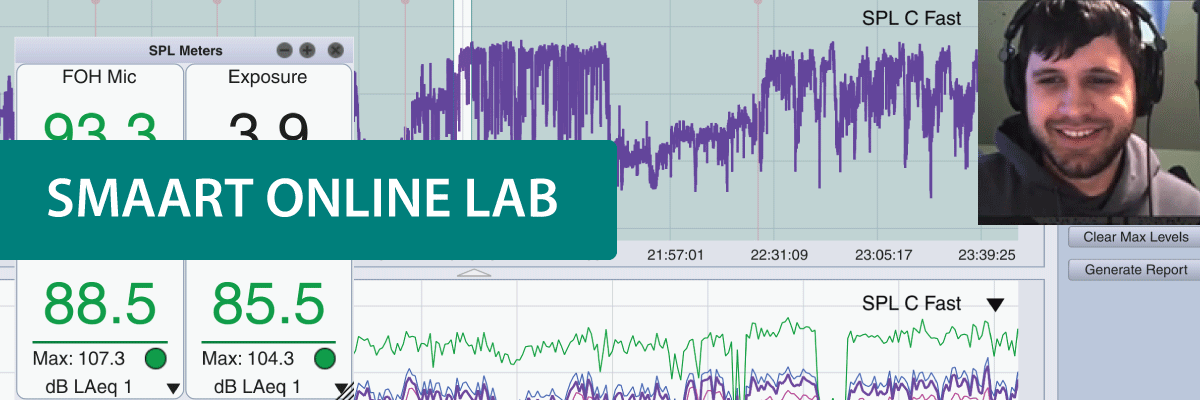The height and width of the screenshot is (400, 1200).
Task: Click the upper graph SPL C Fast label
Action: click(911, 18)
